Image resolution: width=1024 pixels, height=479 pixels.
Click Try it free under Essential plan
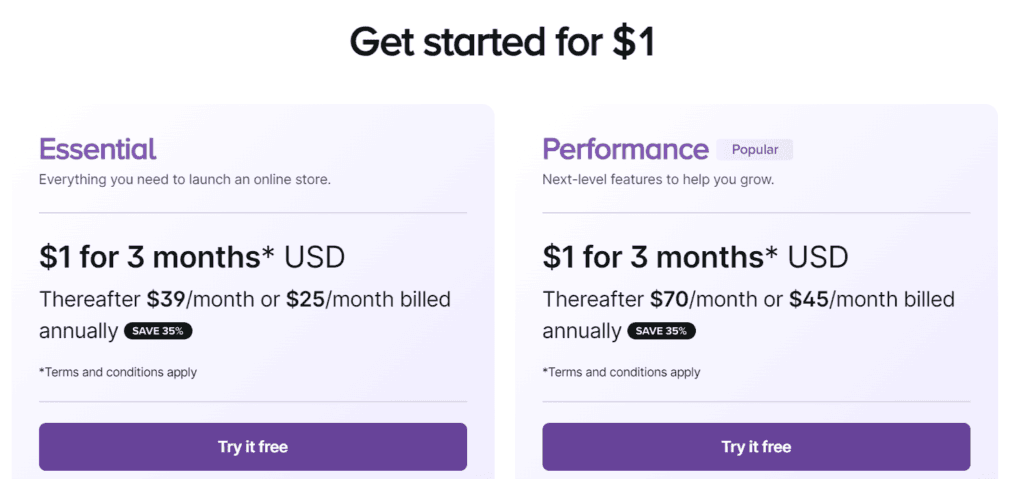[x=252, y=447]
